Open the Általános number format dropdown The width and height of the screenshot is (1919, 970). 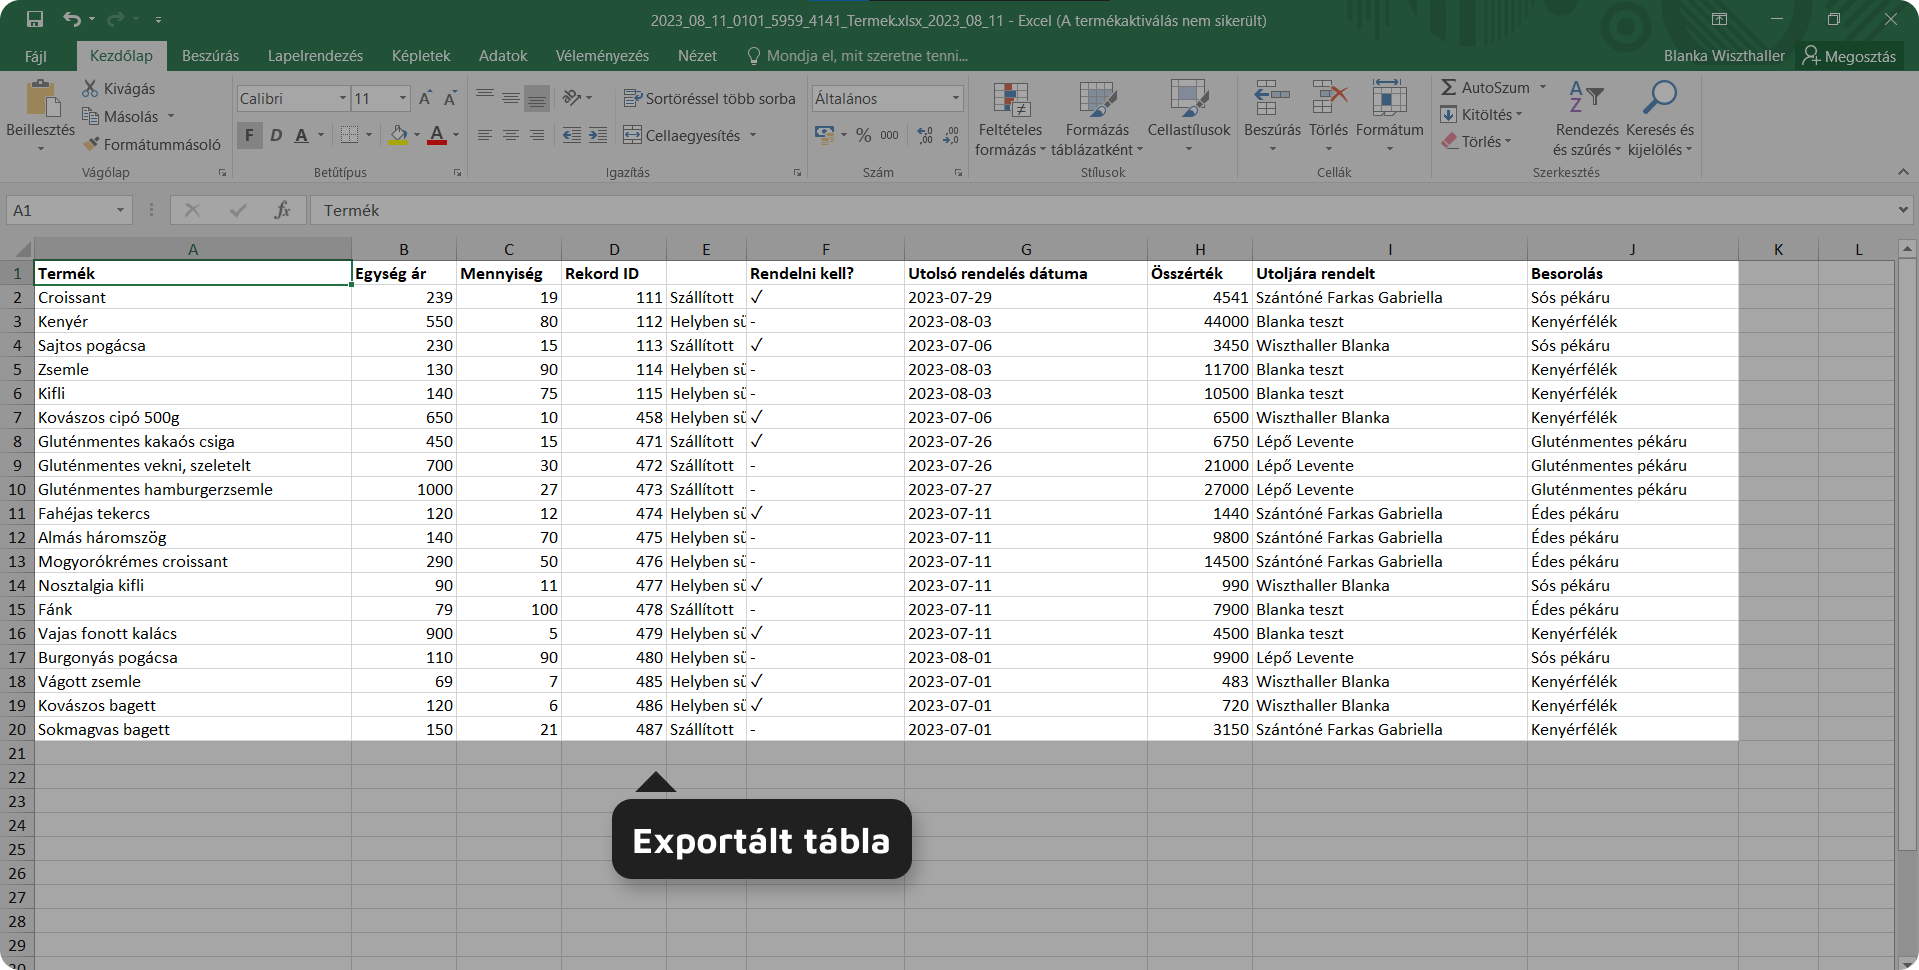[x=956, y=98]
